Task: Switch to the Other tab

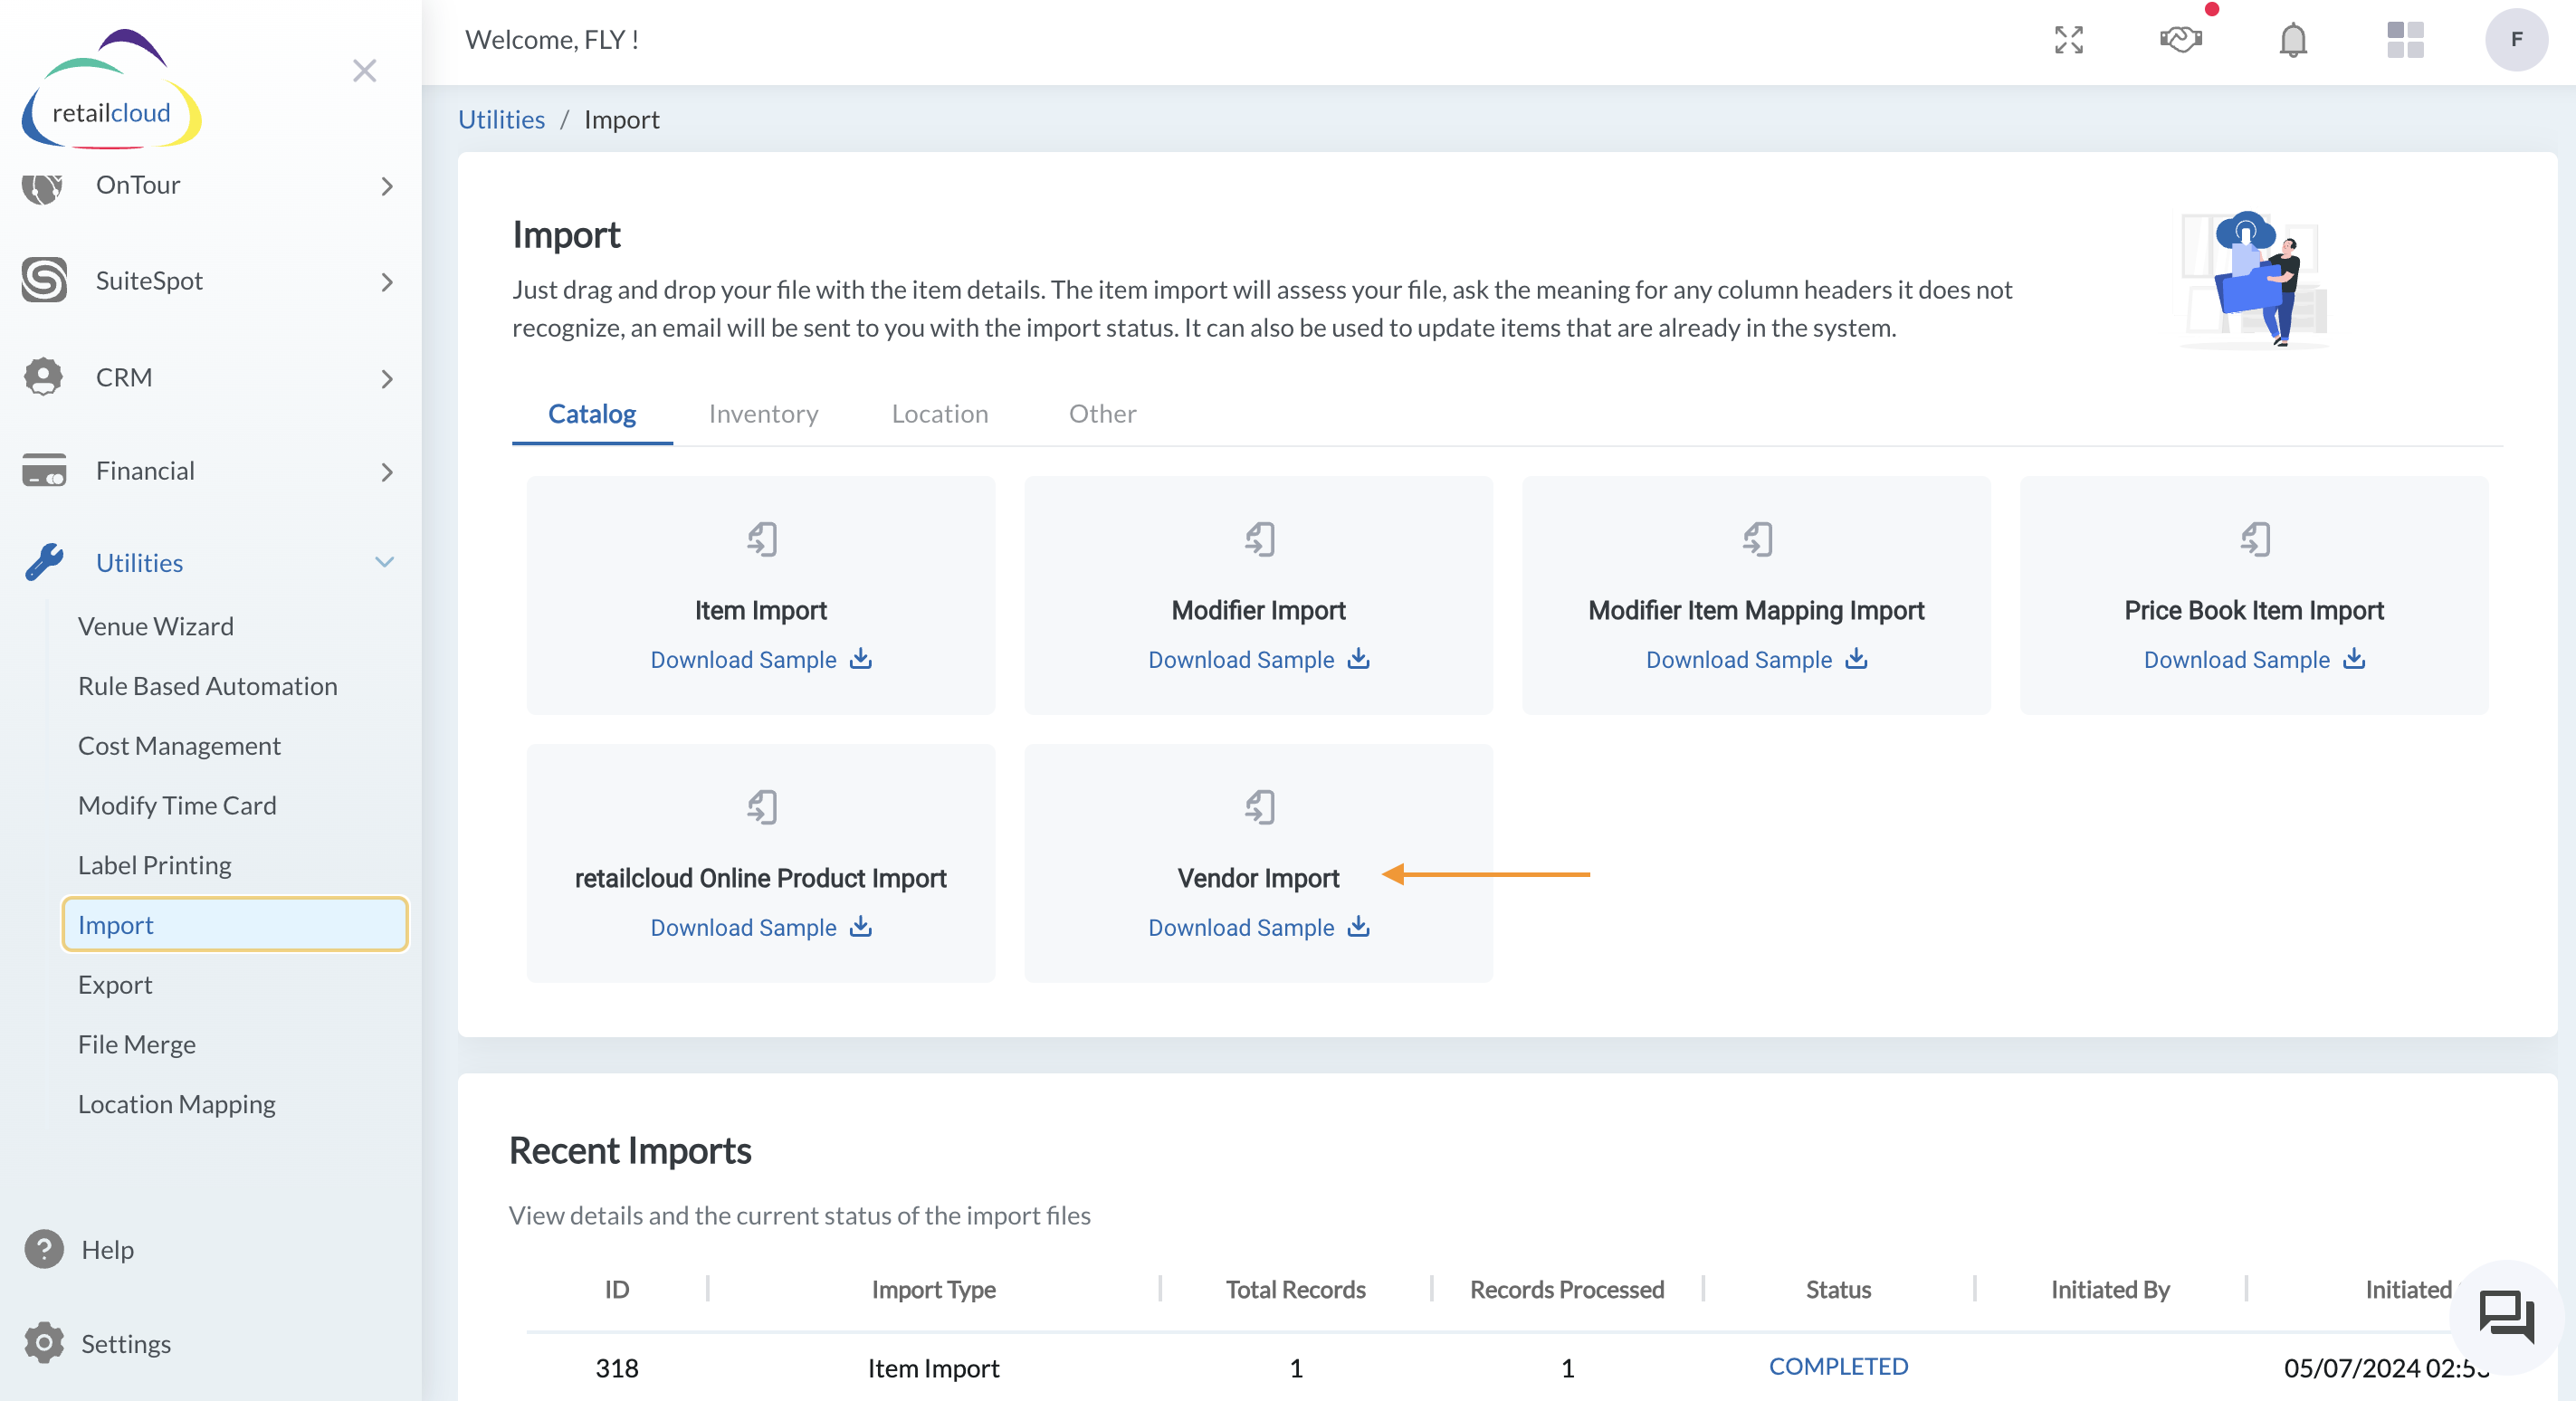Action: (x=1102, y=414)
